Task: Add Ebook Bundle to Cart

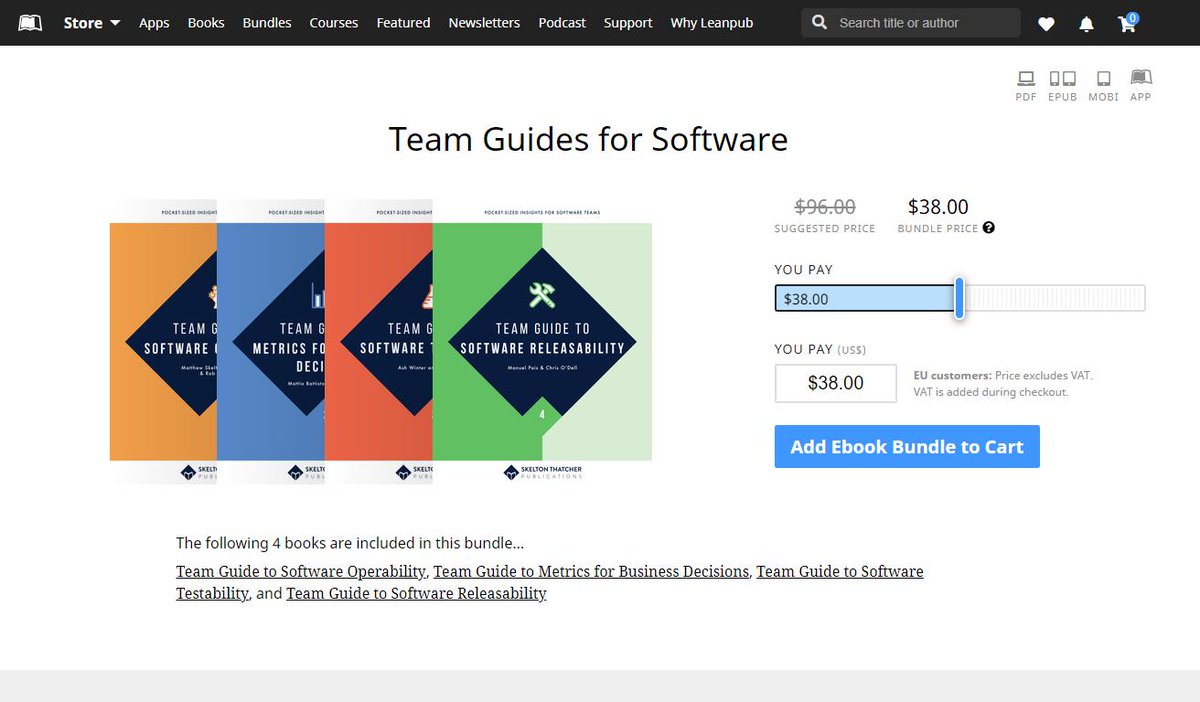Action: pos(907,447)
